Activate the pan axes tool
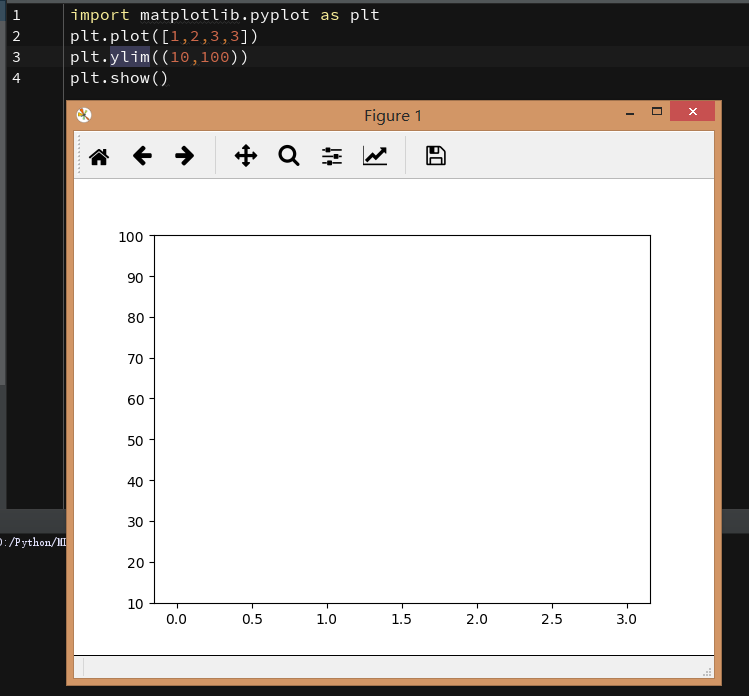Viewport: 749px width, 696px height. point(246,156)
